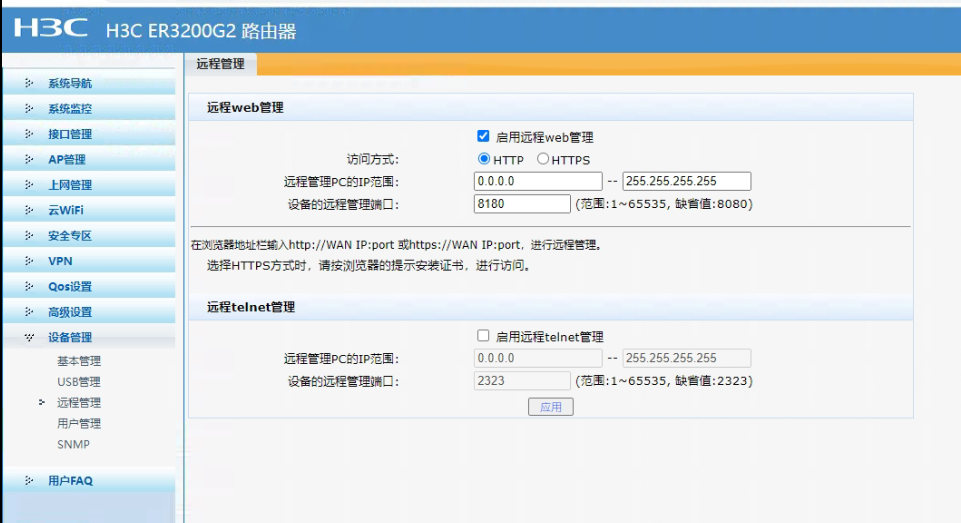
Task: Open 接口管理 in sidebar
Action: tap(70, 134)
